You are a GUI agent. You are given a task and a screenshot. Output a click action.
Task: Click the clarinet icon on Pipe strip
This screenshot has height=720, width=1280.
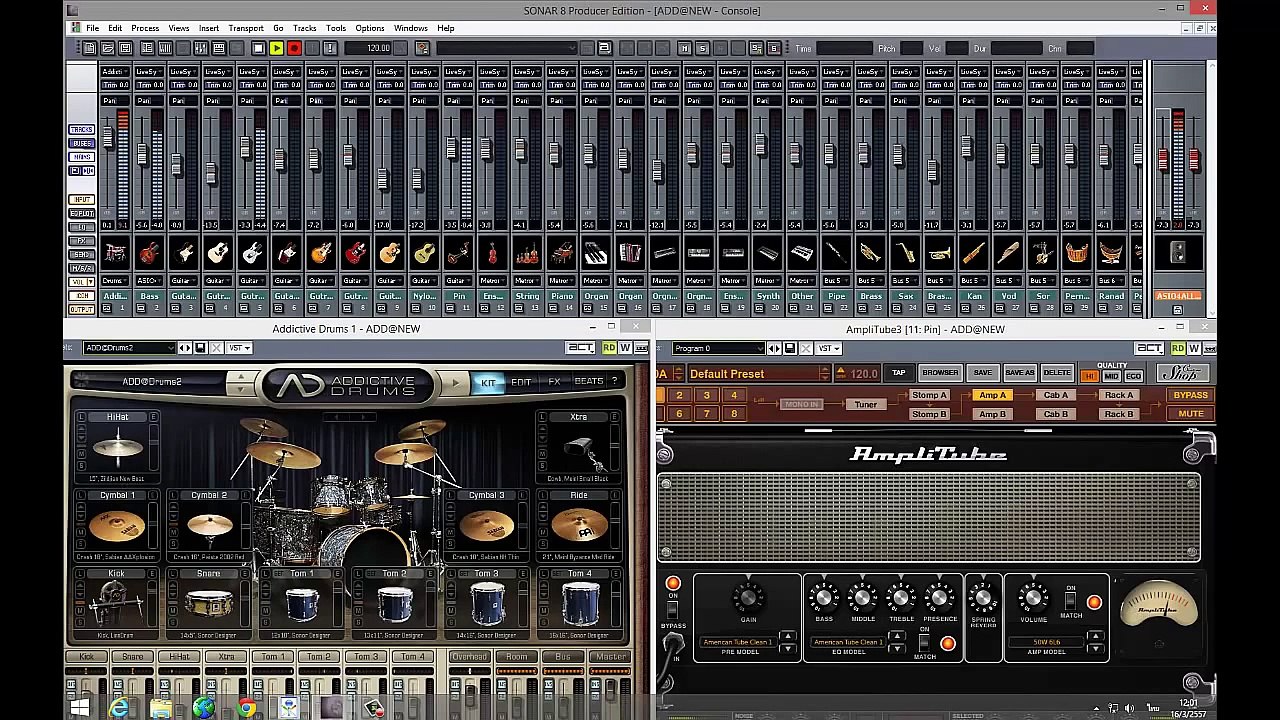836,253
